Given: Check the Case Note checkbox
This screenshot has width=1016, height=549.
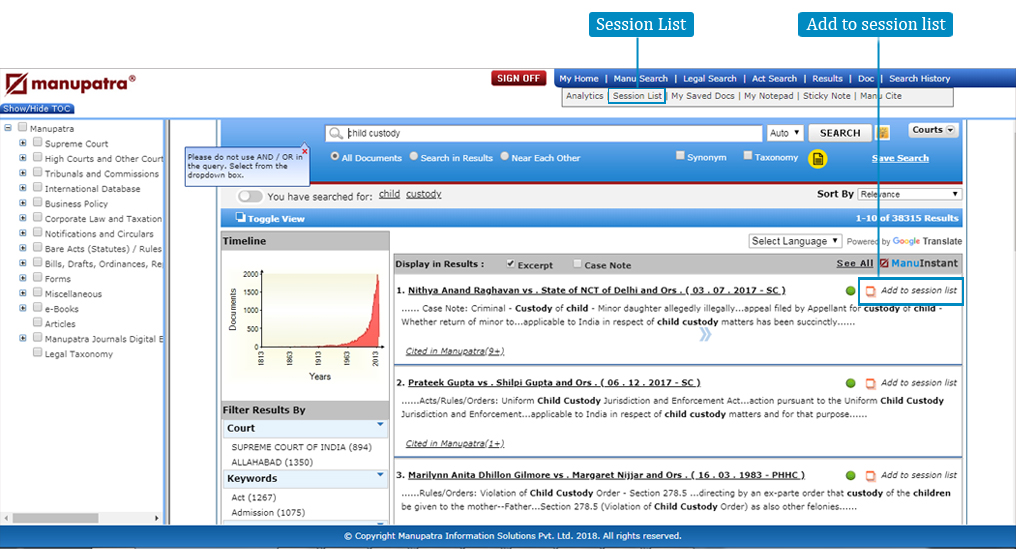Looking at the screenshot, I should point(577,264).
